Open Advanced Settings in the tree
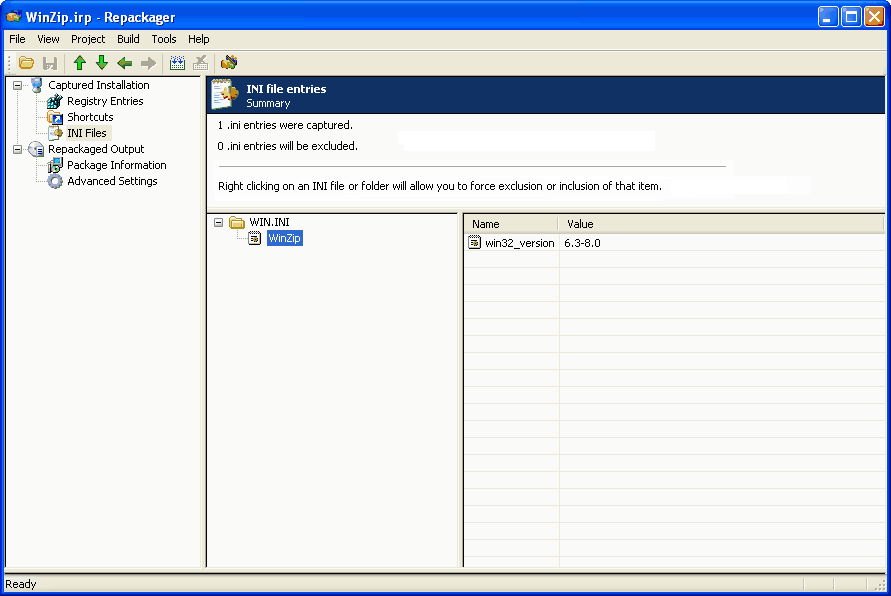The width and height of the screenshot is (891, 596). pyautogui.click(x=112, y=181)
